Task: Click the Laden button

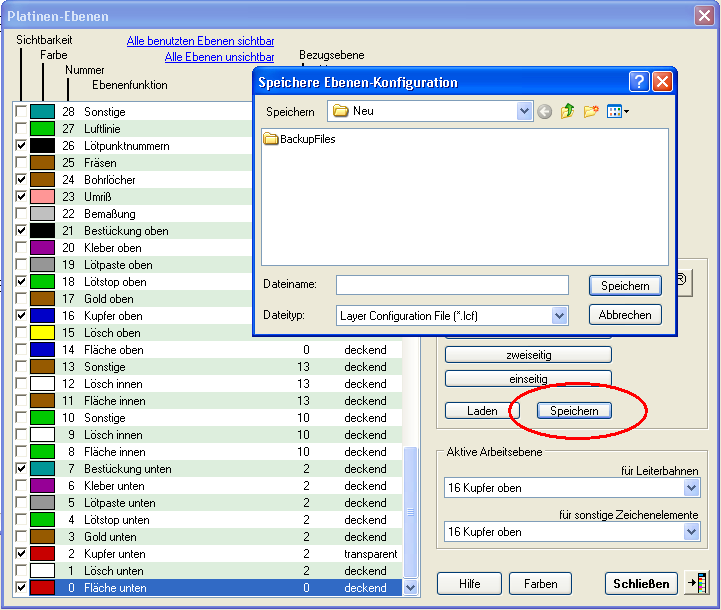Action: click(x=482, y=410)
